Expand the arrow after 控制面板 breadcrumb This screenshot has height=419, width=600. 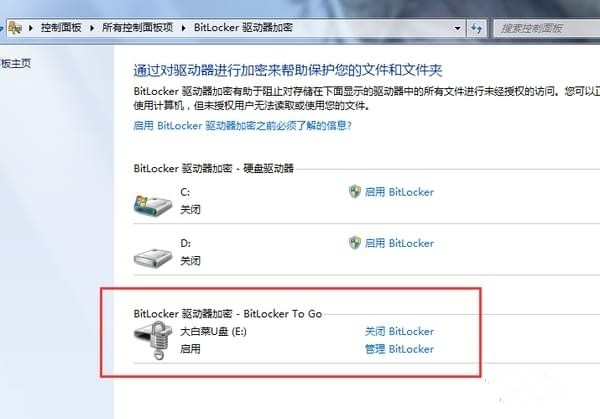[x=92, y=28]
